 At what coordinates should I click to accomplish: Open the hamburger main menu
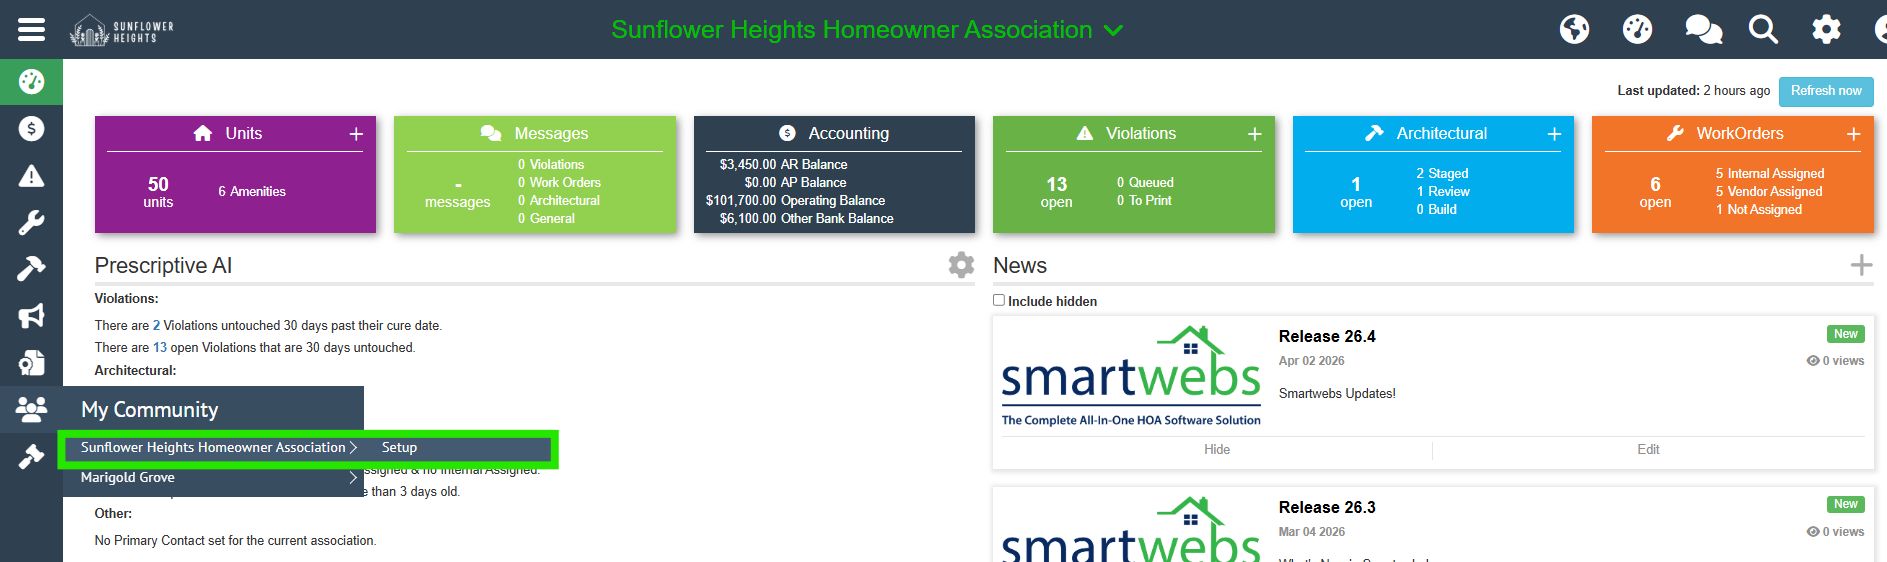(31, 29)
